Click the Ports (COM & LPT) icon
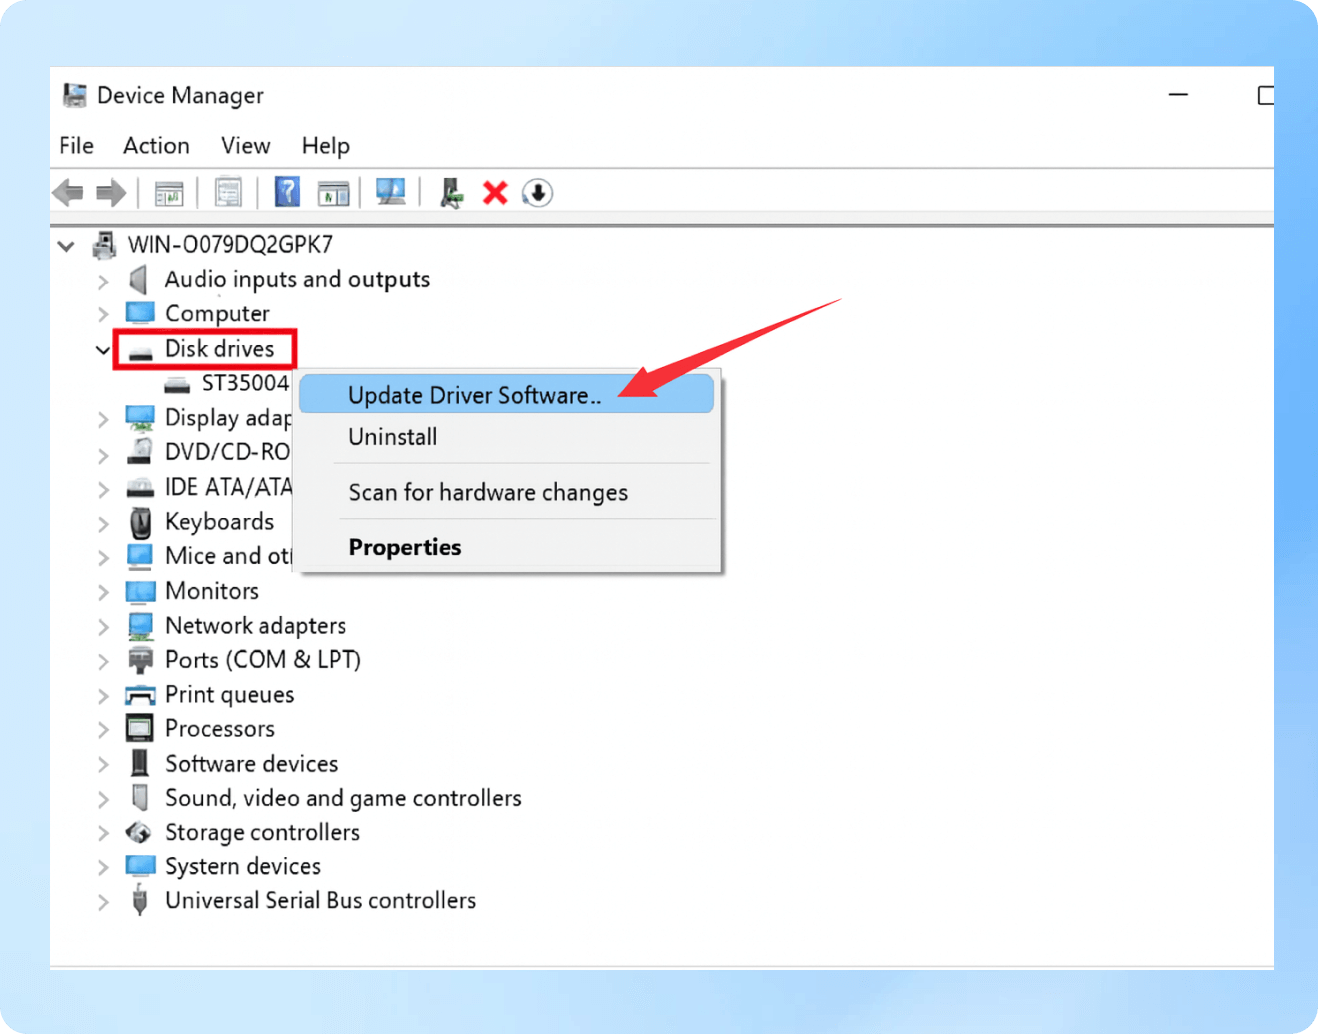This screenshot has height=1034, width=1318. pyautogui.click(x=140, y=660)
